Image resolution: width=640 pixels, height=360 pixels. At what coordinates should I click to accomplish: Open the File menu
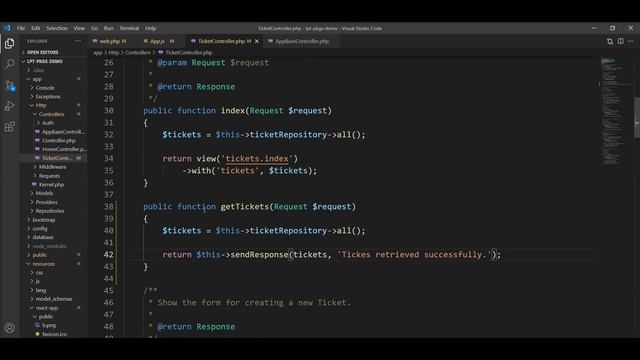point(21,28)
